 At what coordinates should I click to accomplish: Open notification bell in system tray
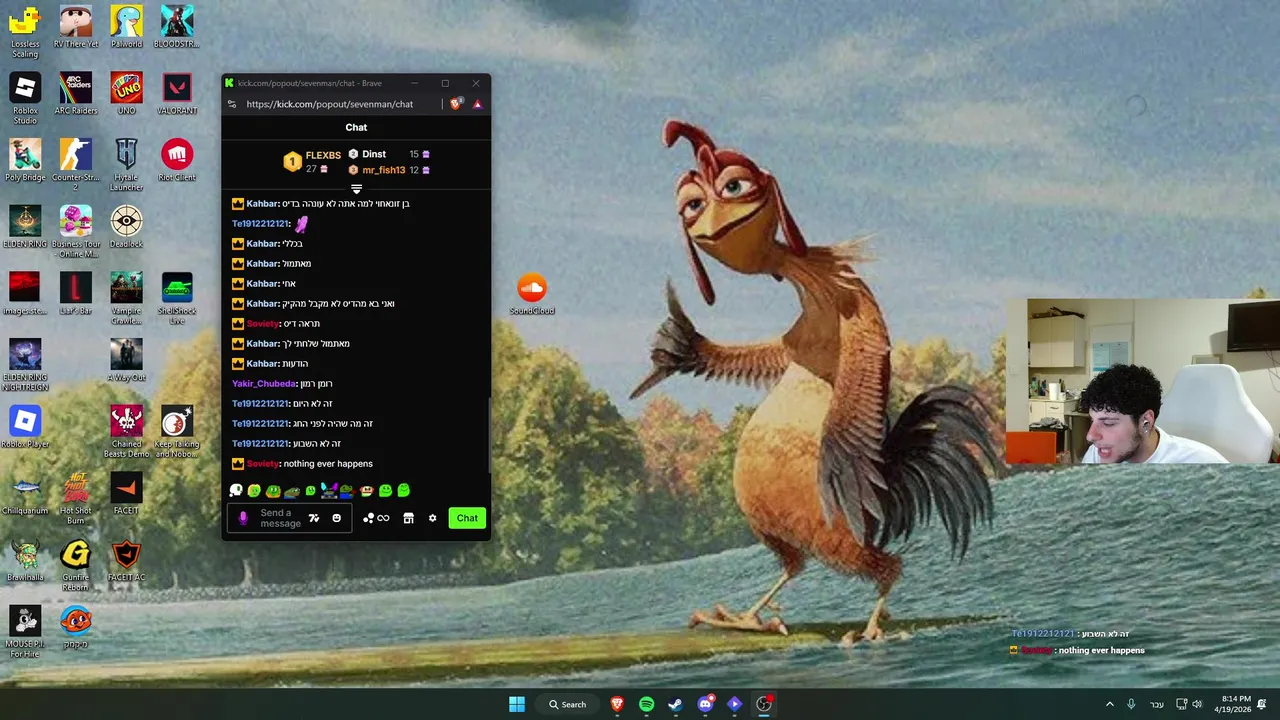pos(1262,704)
